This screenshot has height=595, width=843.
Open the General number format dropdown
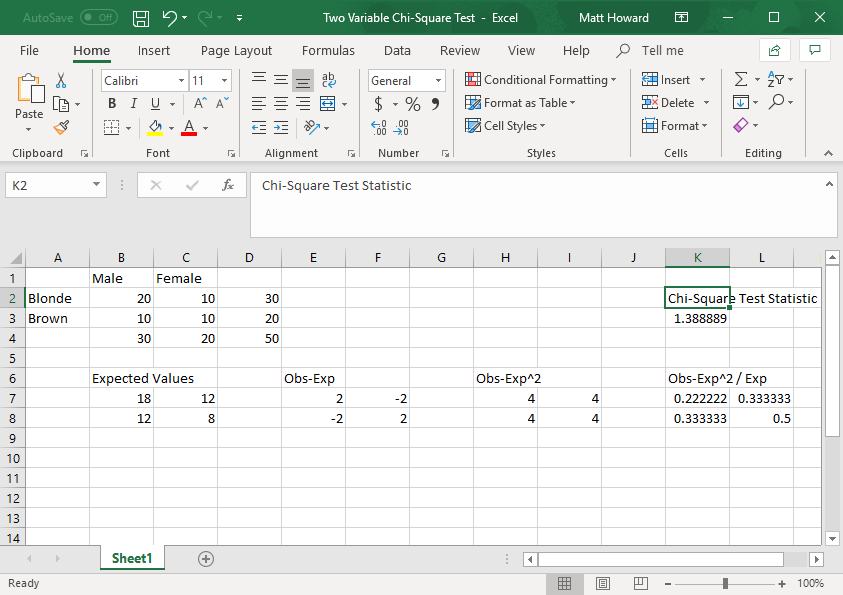(x=438, y=81)
